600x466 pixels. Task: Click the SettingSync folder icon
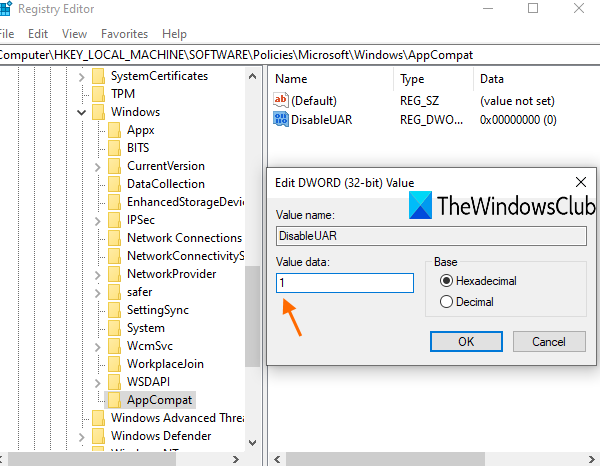(114, 310)
